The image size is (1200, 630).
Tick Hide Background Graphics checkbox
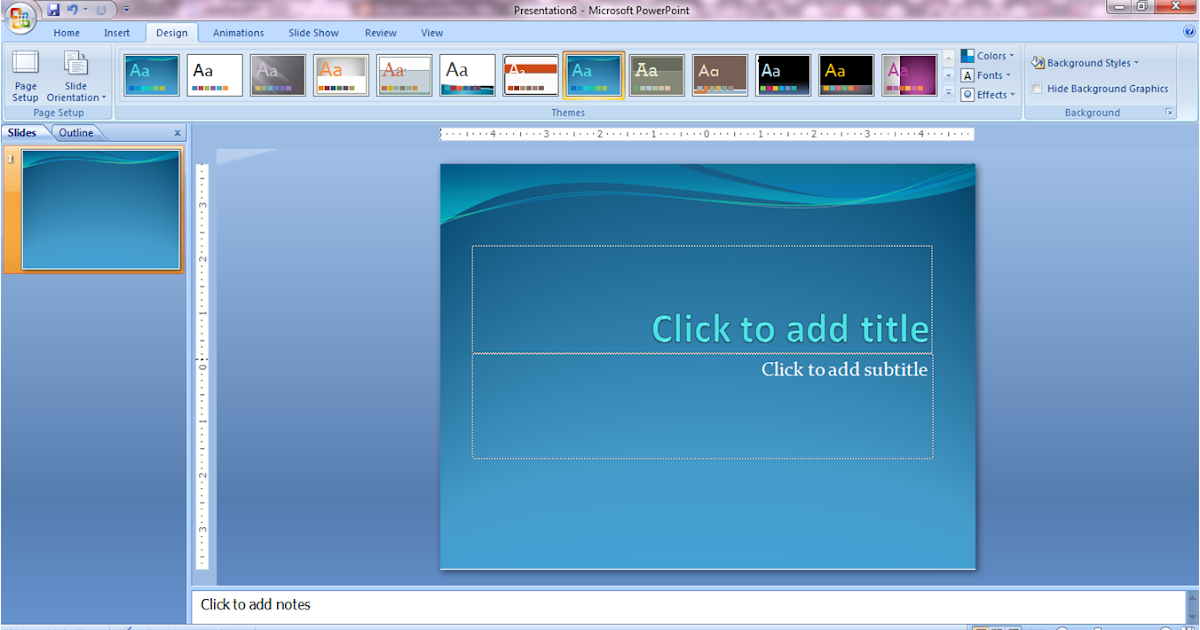pyautogui.click(x=1037, y=89)
